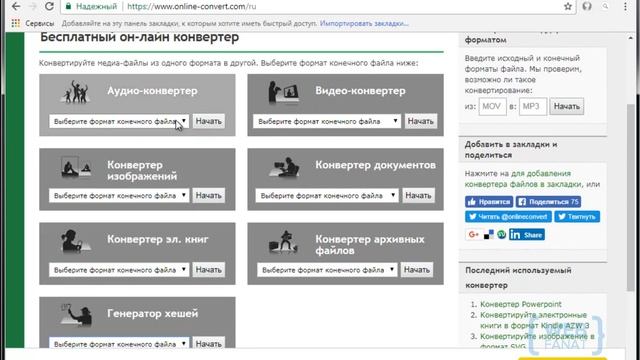Share via the StumbleUpon icon
This screenshot has width=640, height=360.
501,235
